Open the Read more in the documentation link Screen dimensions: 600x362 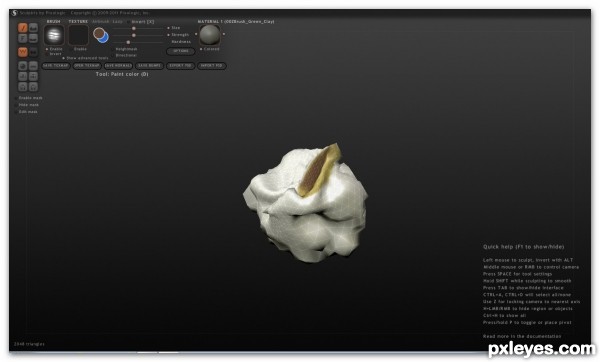point(522,336)
